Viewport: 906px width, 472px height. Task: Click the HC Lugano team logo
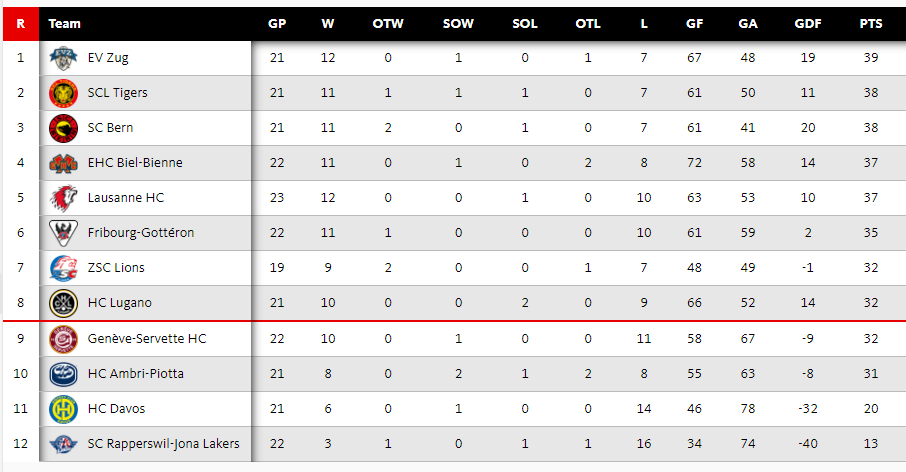point(63,303)
